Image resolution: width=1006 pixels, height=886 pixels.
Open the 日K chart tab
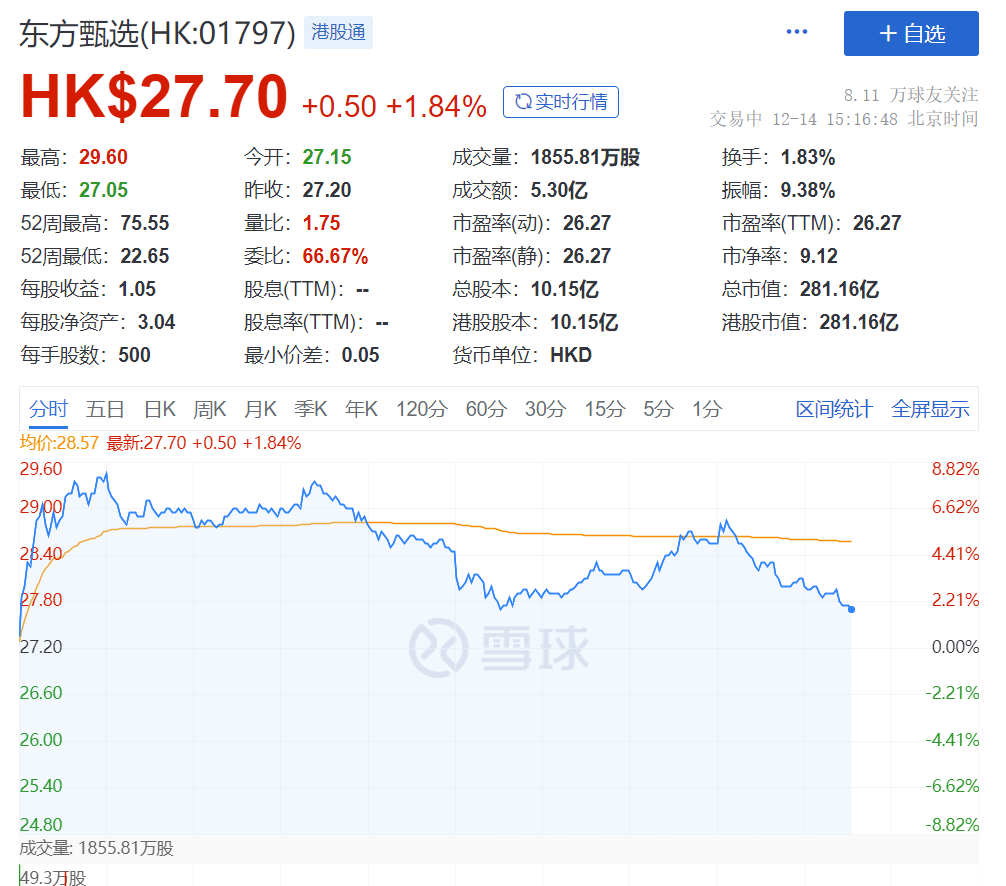pyautogui.click(x=160, y=409)
